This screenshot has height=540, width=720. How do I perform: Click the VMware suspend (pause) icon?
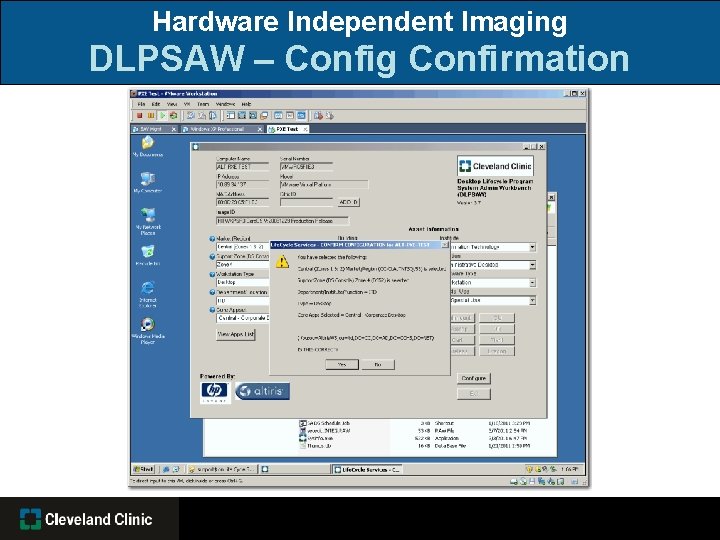151,116
